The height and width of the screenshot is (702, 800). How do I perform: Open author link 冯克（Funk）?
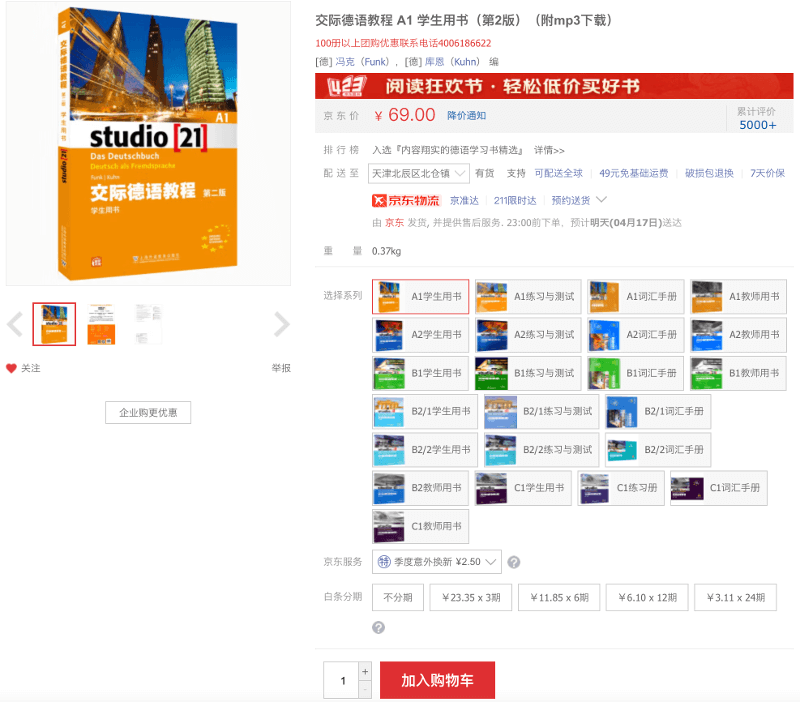coord(362,62)
